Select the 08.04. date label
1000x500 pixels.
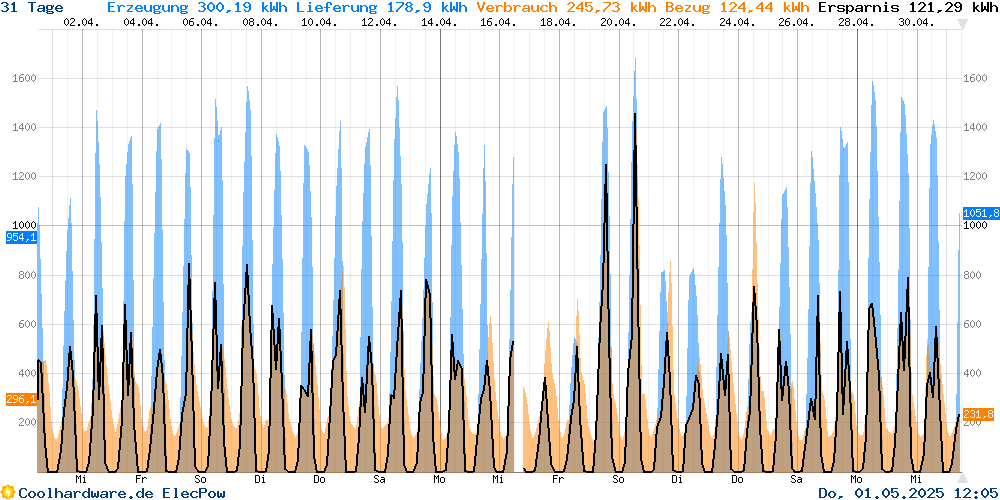click(260, 22)
